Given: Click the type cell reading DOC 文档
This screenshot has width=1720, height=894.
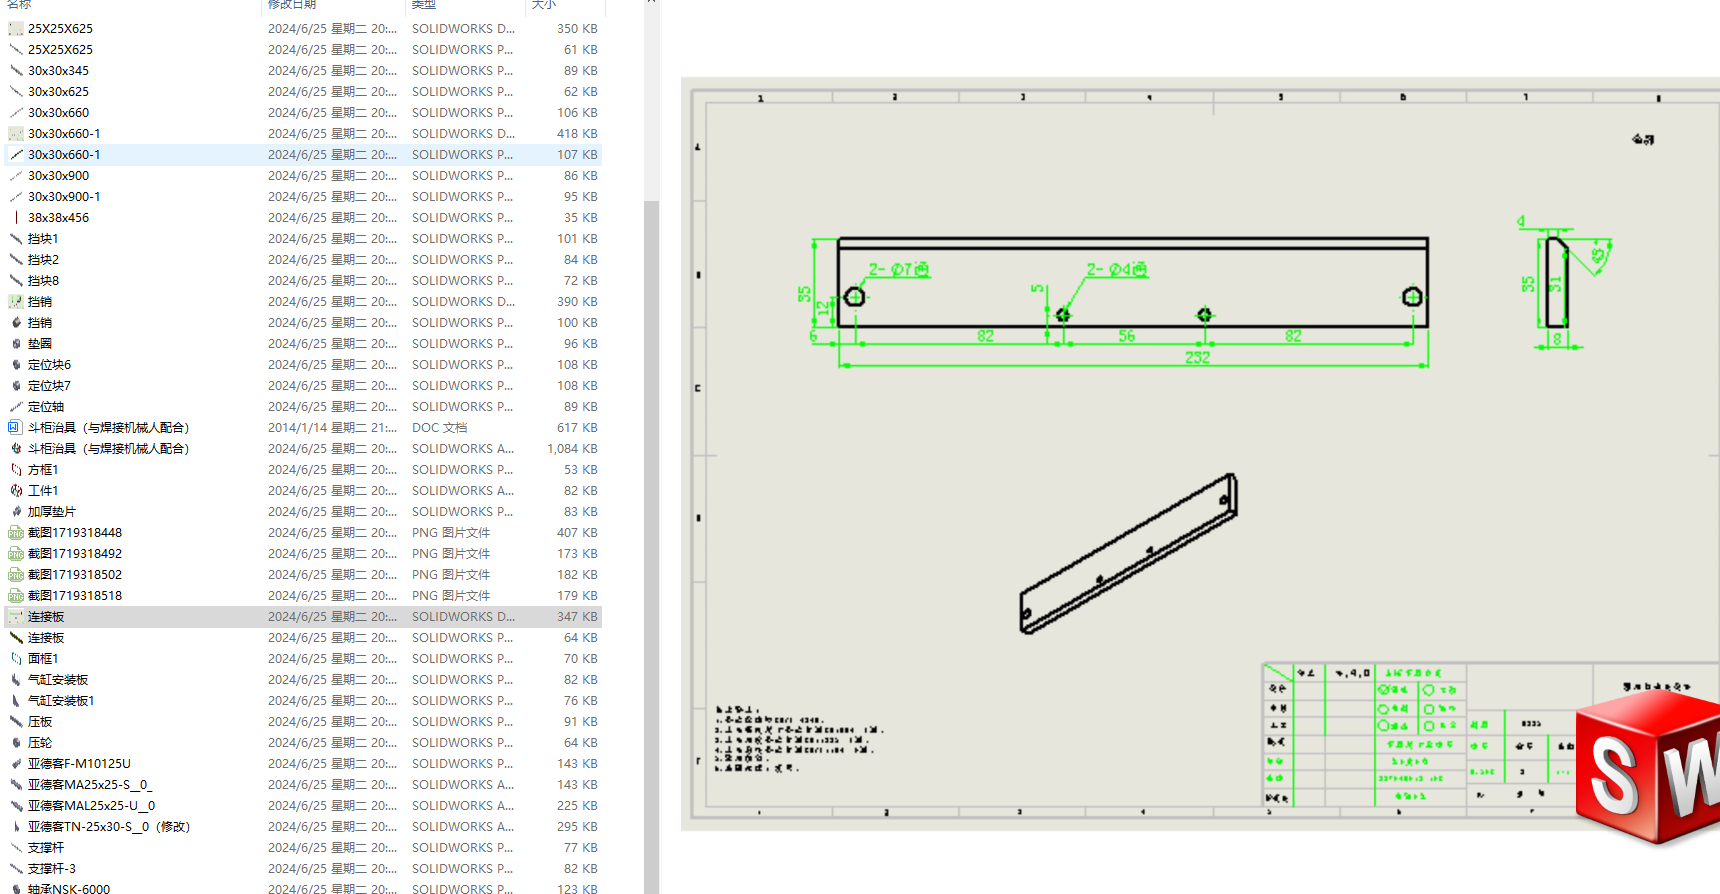Looking at the screenshot, I should (439, 428).
